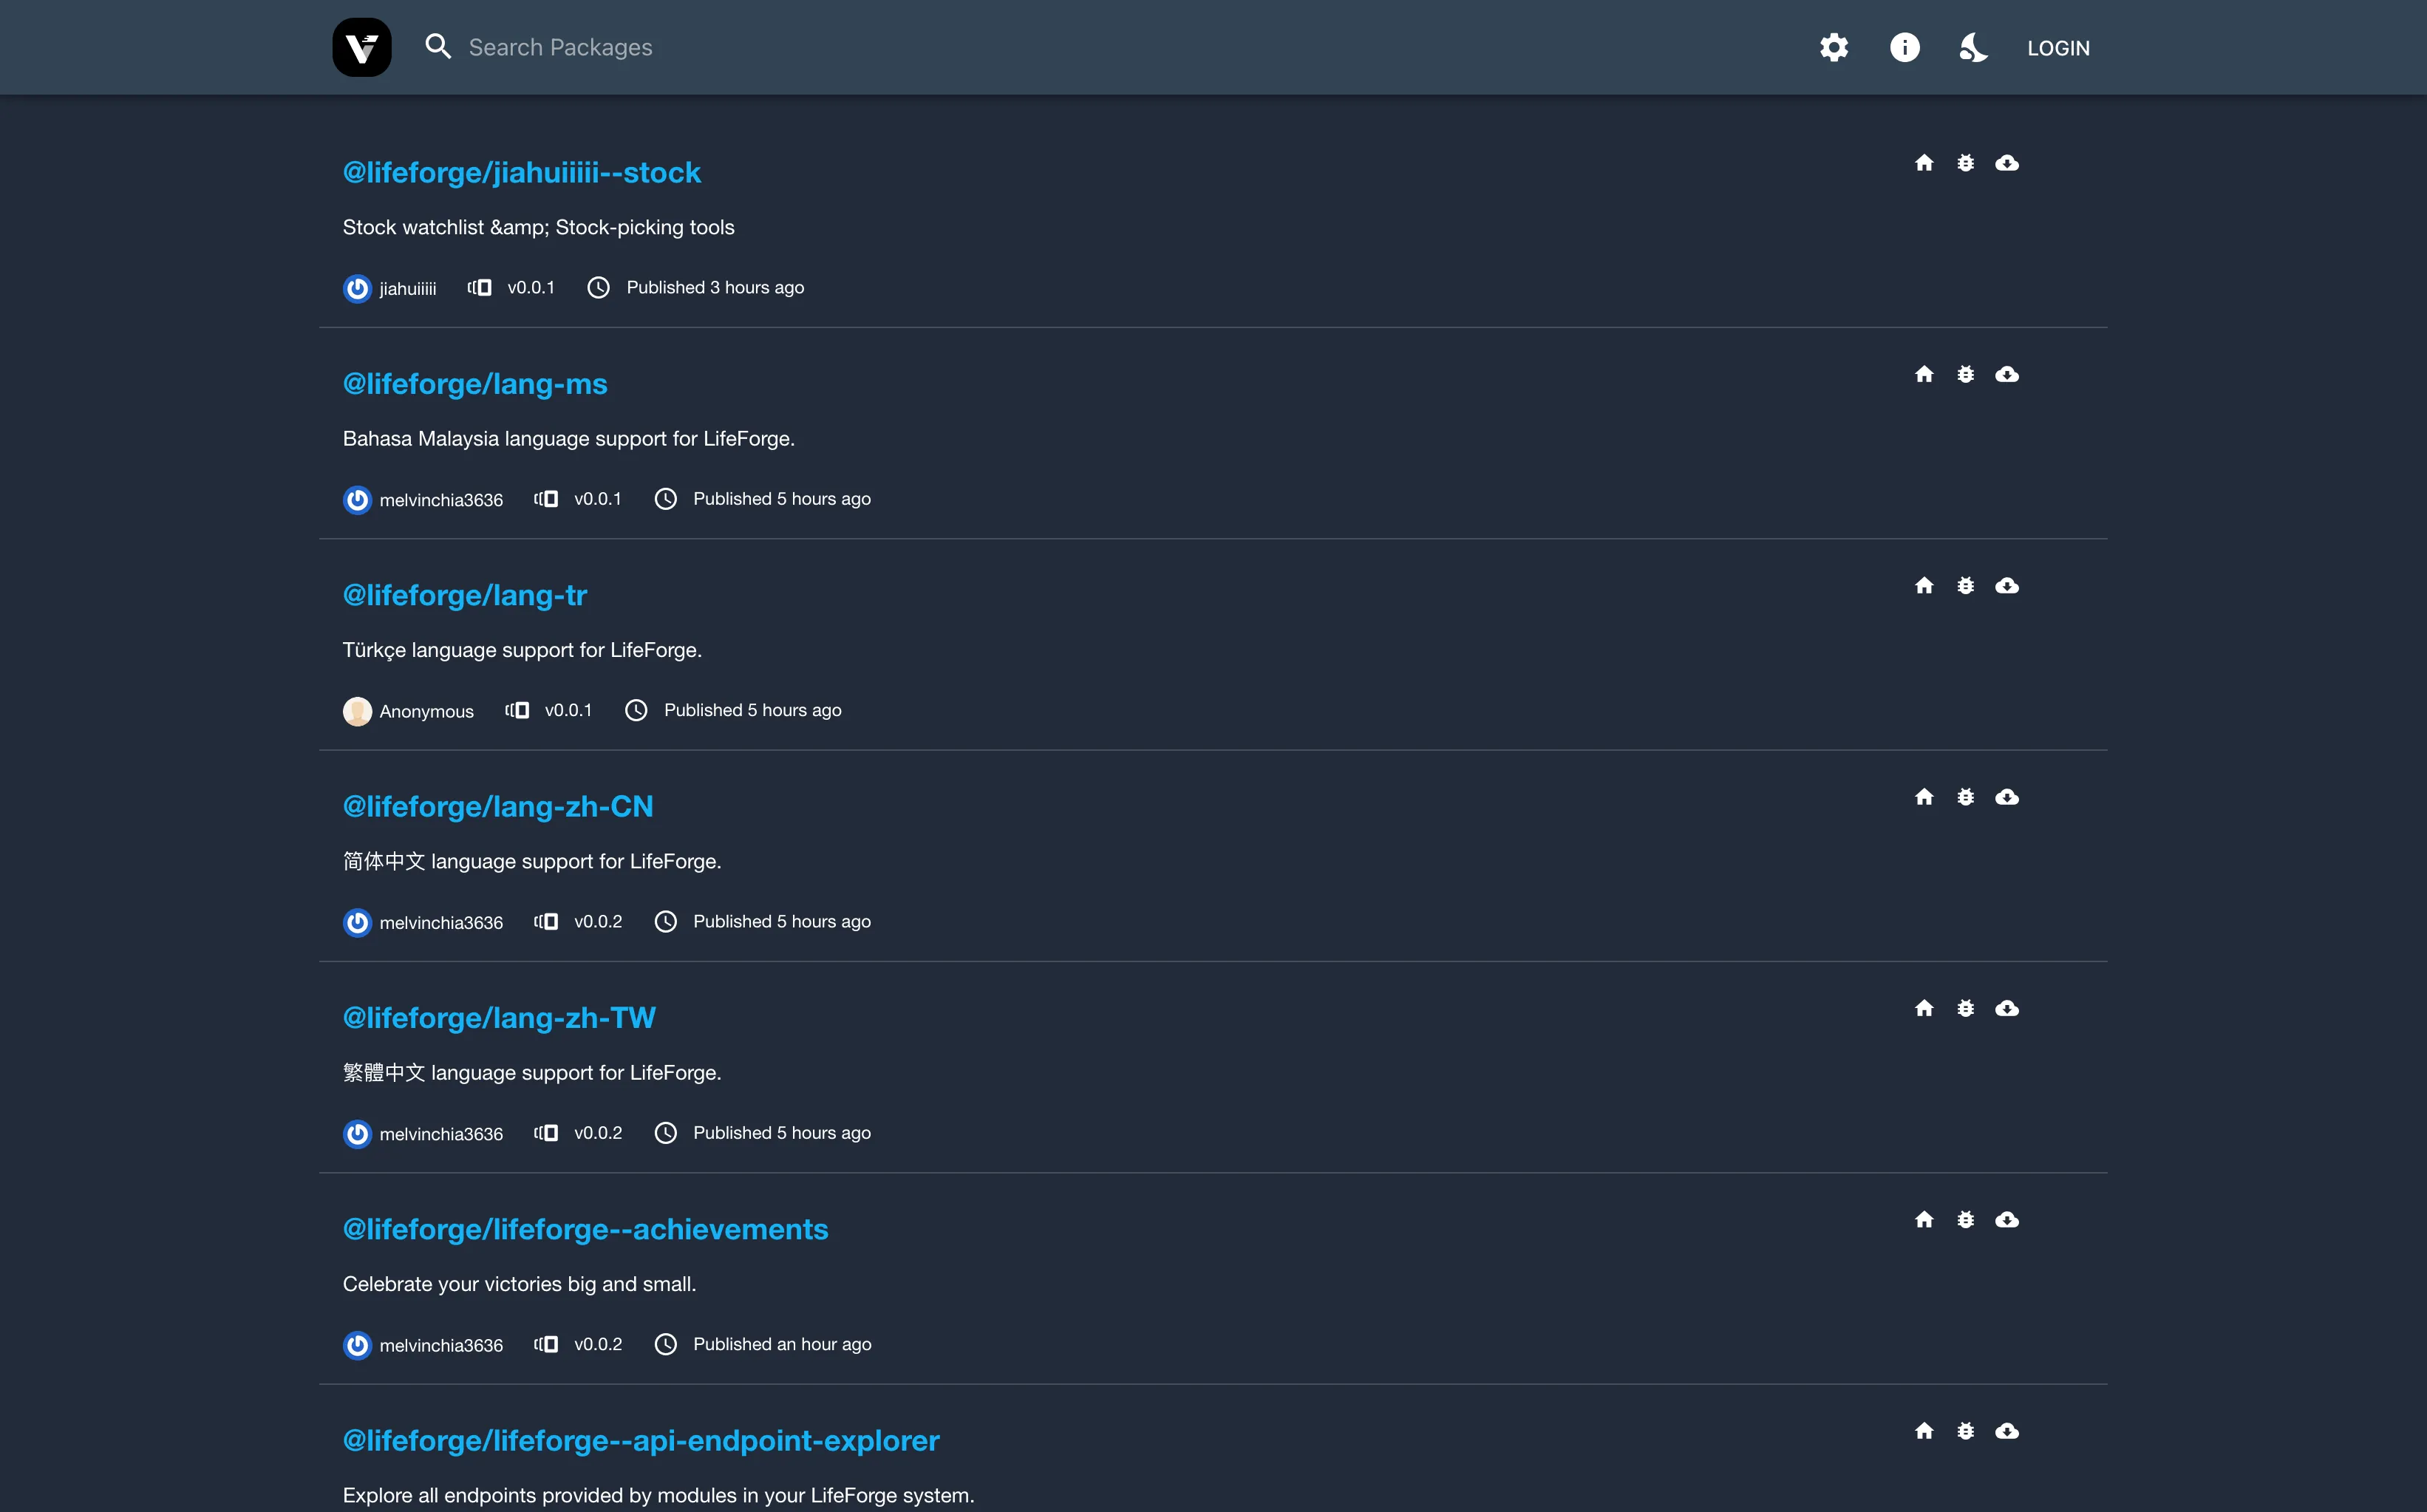The image size is (2427, 1512).
Task: Download tarball icon for lang-zh-TW package
Action: point(2007,1008)
